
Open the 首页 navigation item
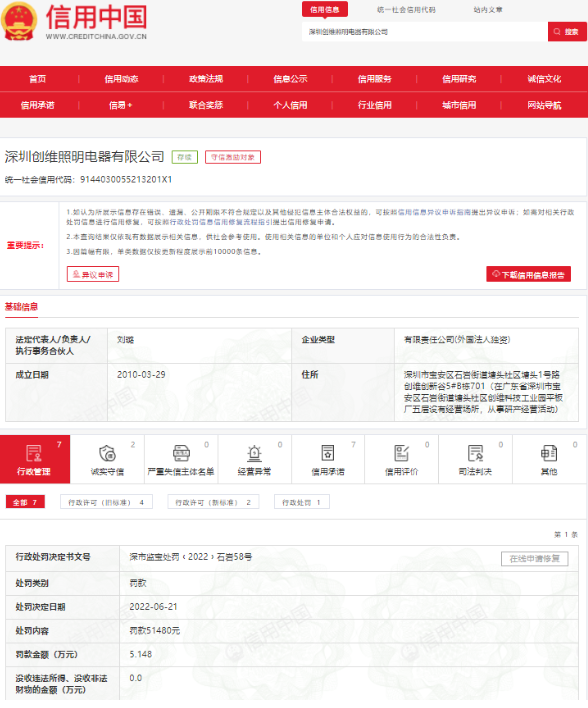tap(37, 79)
